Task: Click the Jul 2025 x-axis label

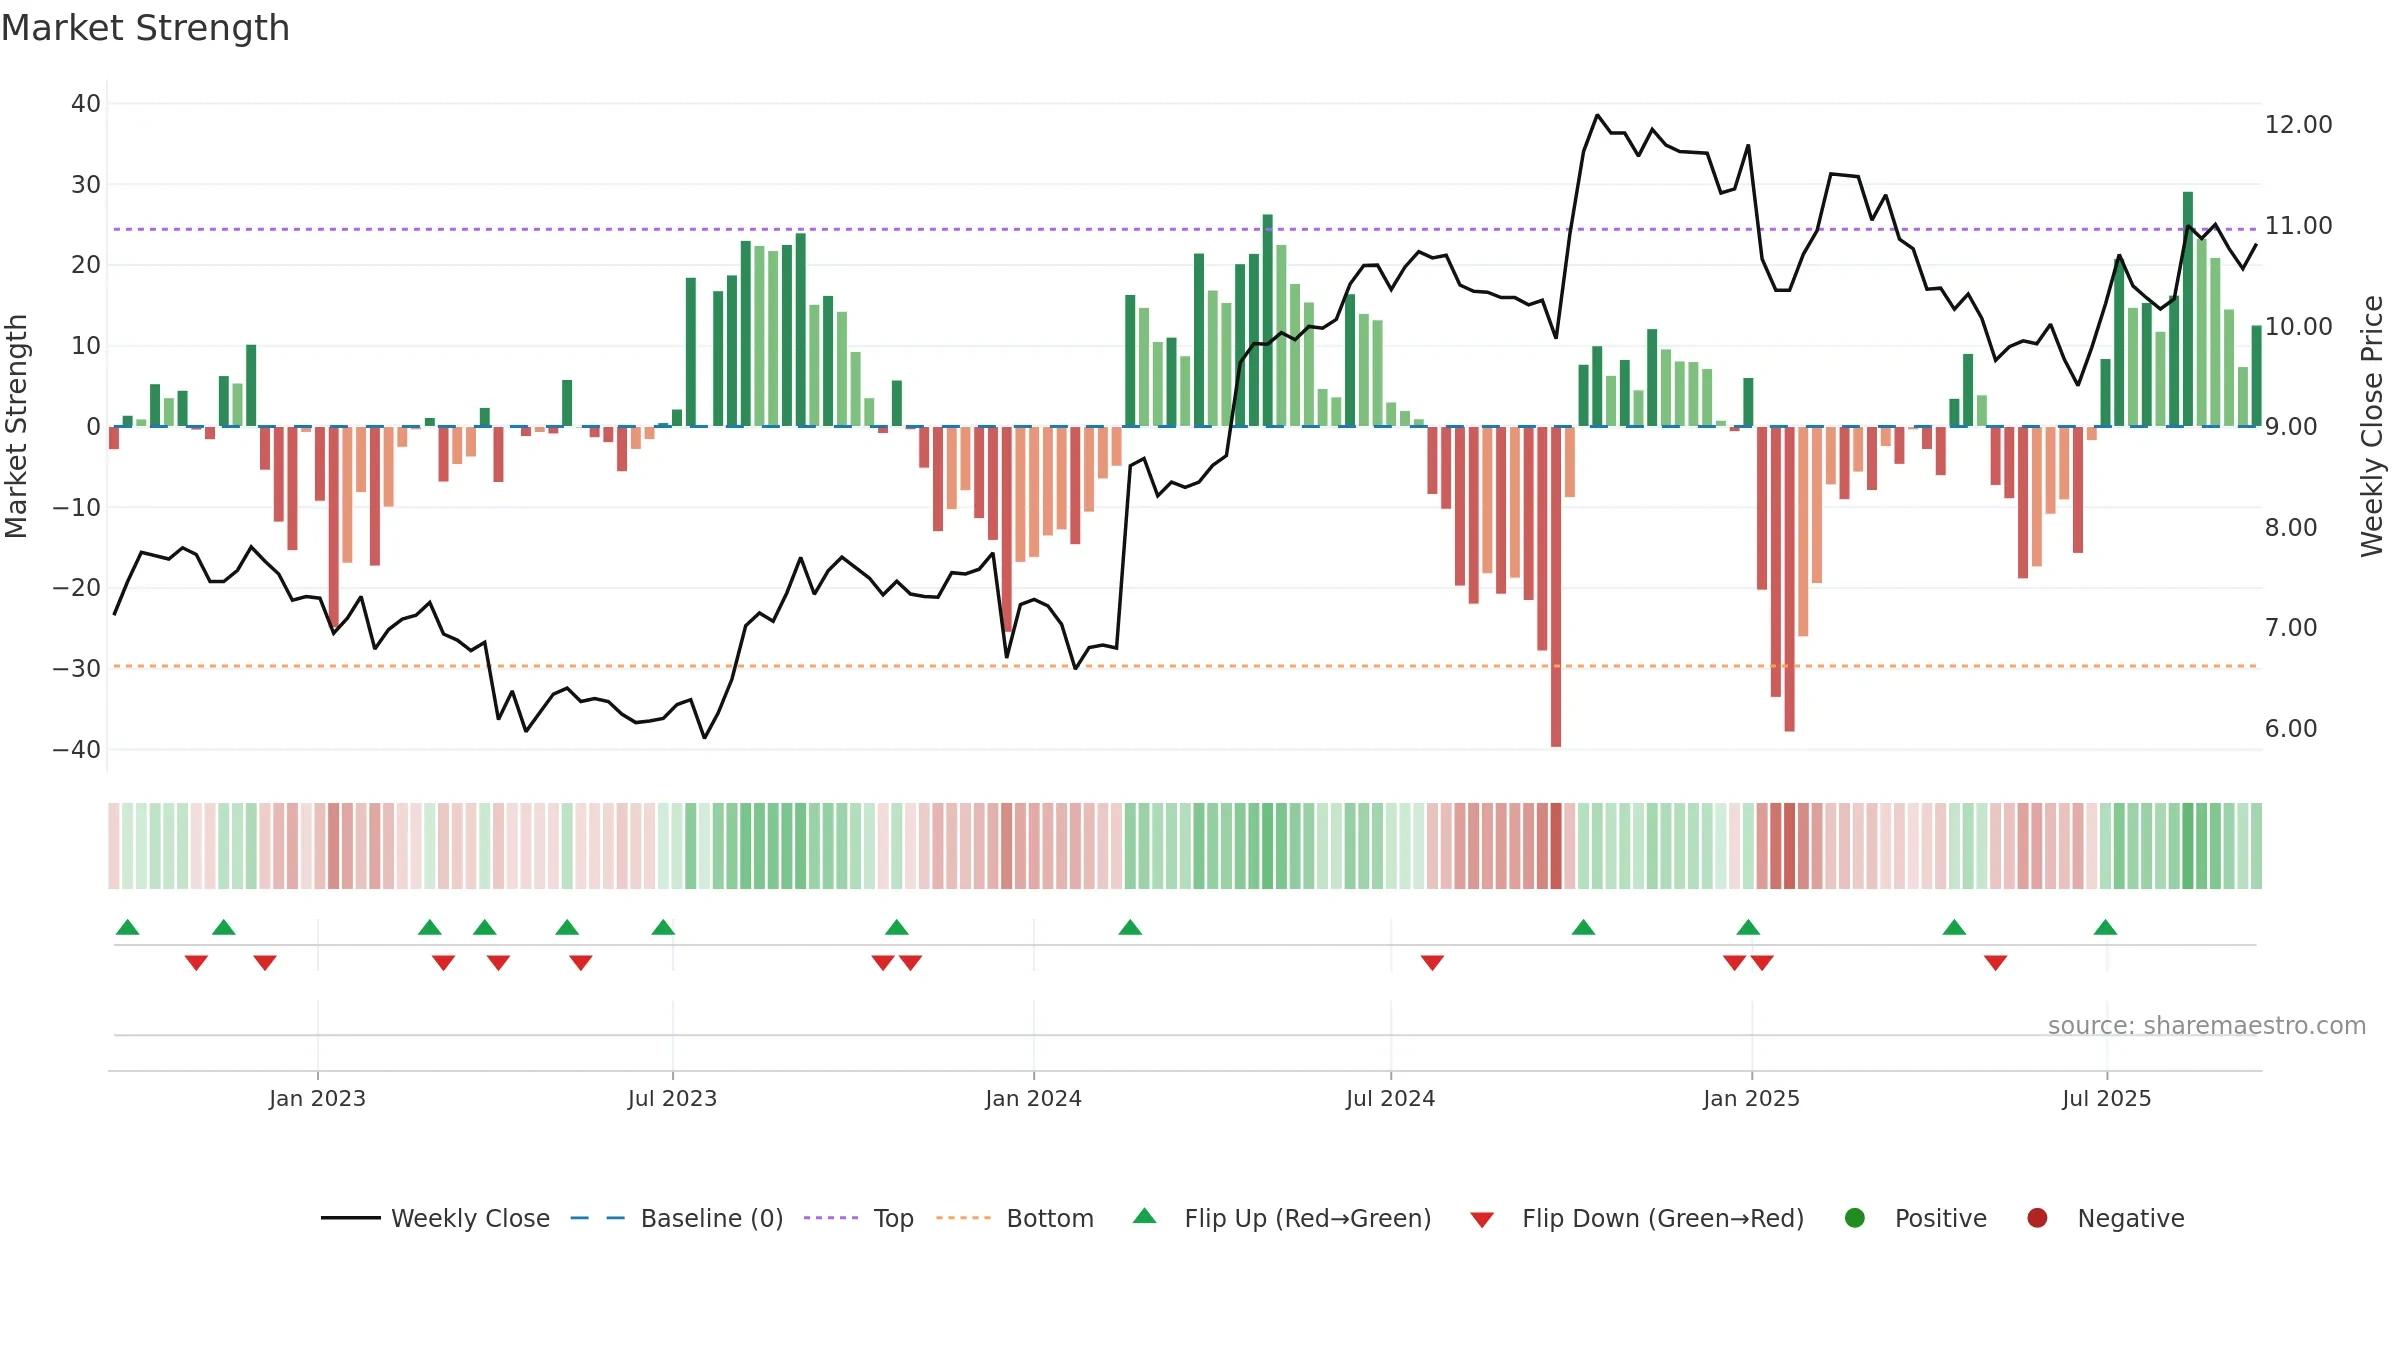Action: click(x=2106, y=1098)
